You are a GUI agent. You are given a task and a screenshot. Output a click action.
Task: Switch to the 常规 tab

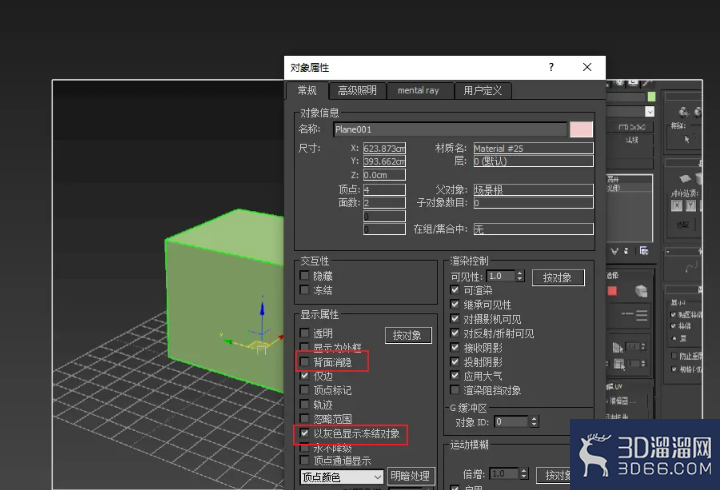[307, 90]
